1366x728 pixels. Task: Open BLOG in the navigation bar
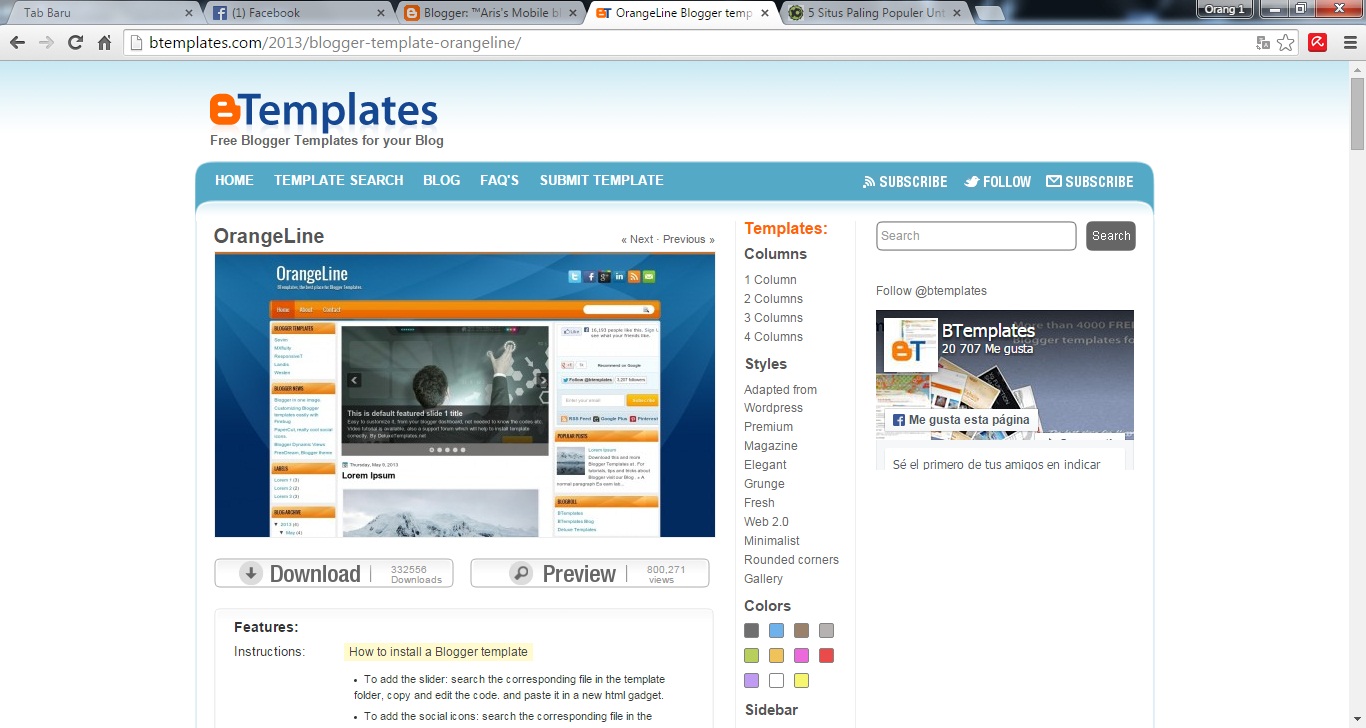(442, 180)
